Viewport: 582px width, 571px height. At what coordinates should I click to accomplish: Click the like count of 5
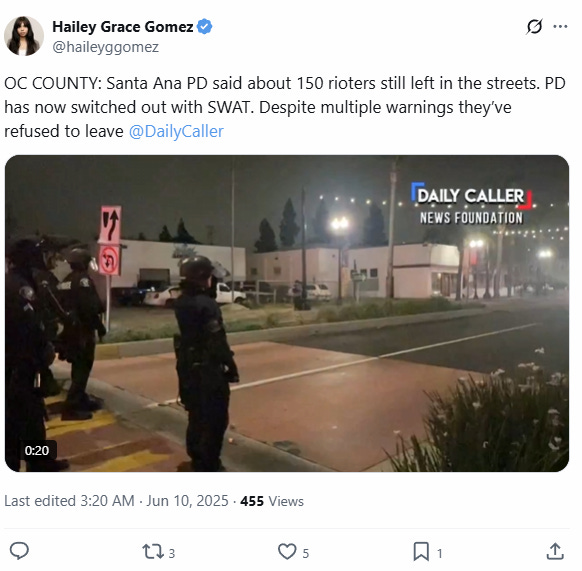tap(305, 554)
